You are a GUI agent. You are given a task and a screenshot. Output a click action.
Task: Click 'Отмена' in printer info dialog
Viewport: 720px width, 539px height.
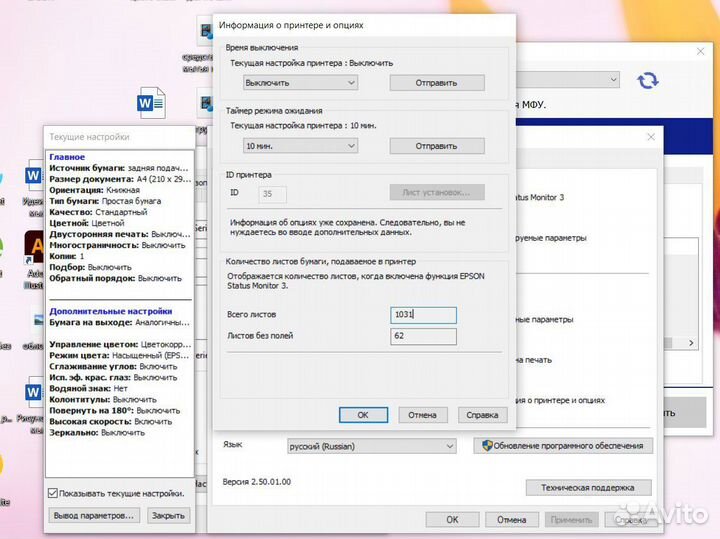[422, 415]
